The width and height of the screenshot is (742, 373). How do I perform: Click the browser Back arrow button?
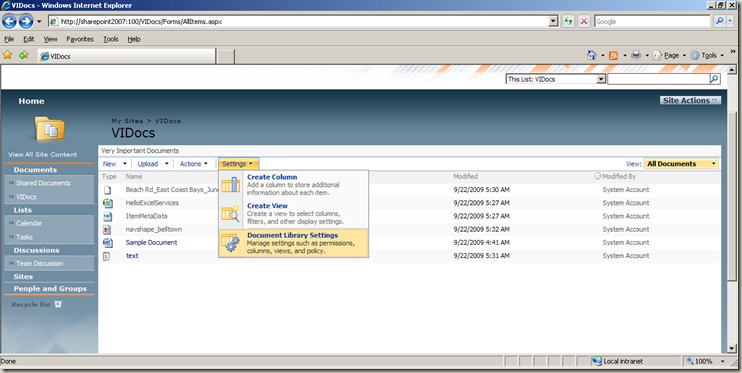point(9,21)
